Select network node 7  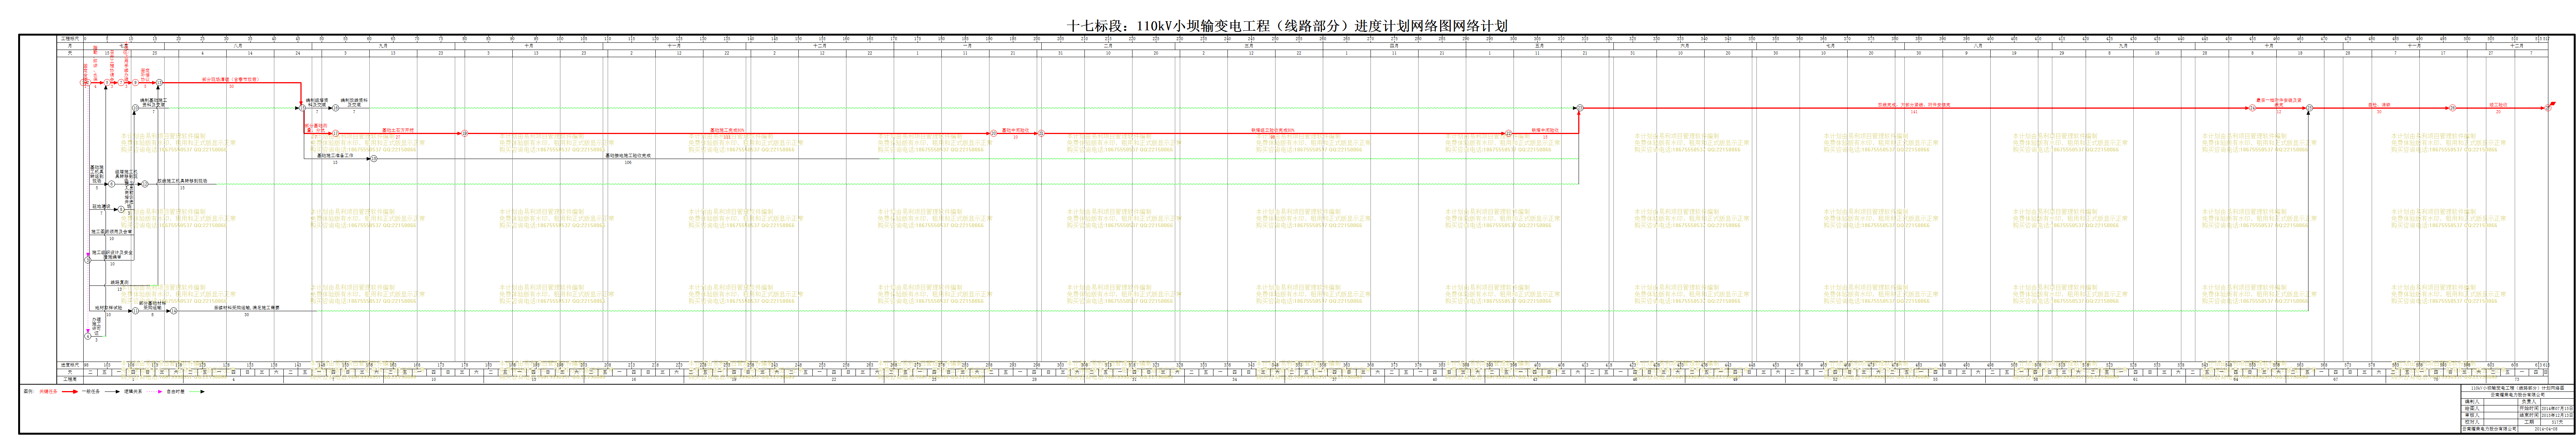(x=121, y=83)
